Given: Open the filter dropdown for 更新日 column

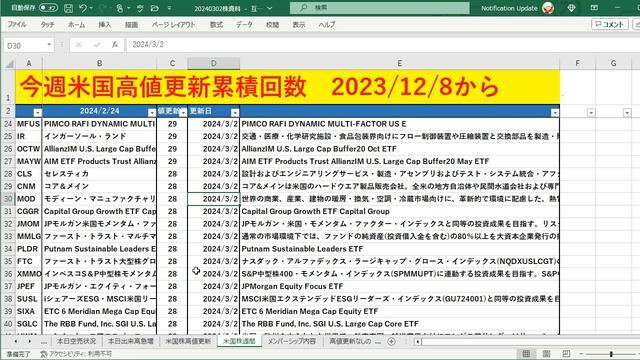Looking at the screenshot, I should pos(235,112).
